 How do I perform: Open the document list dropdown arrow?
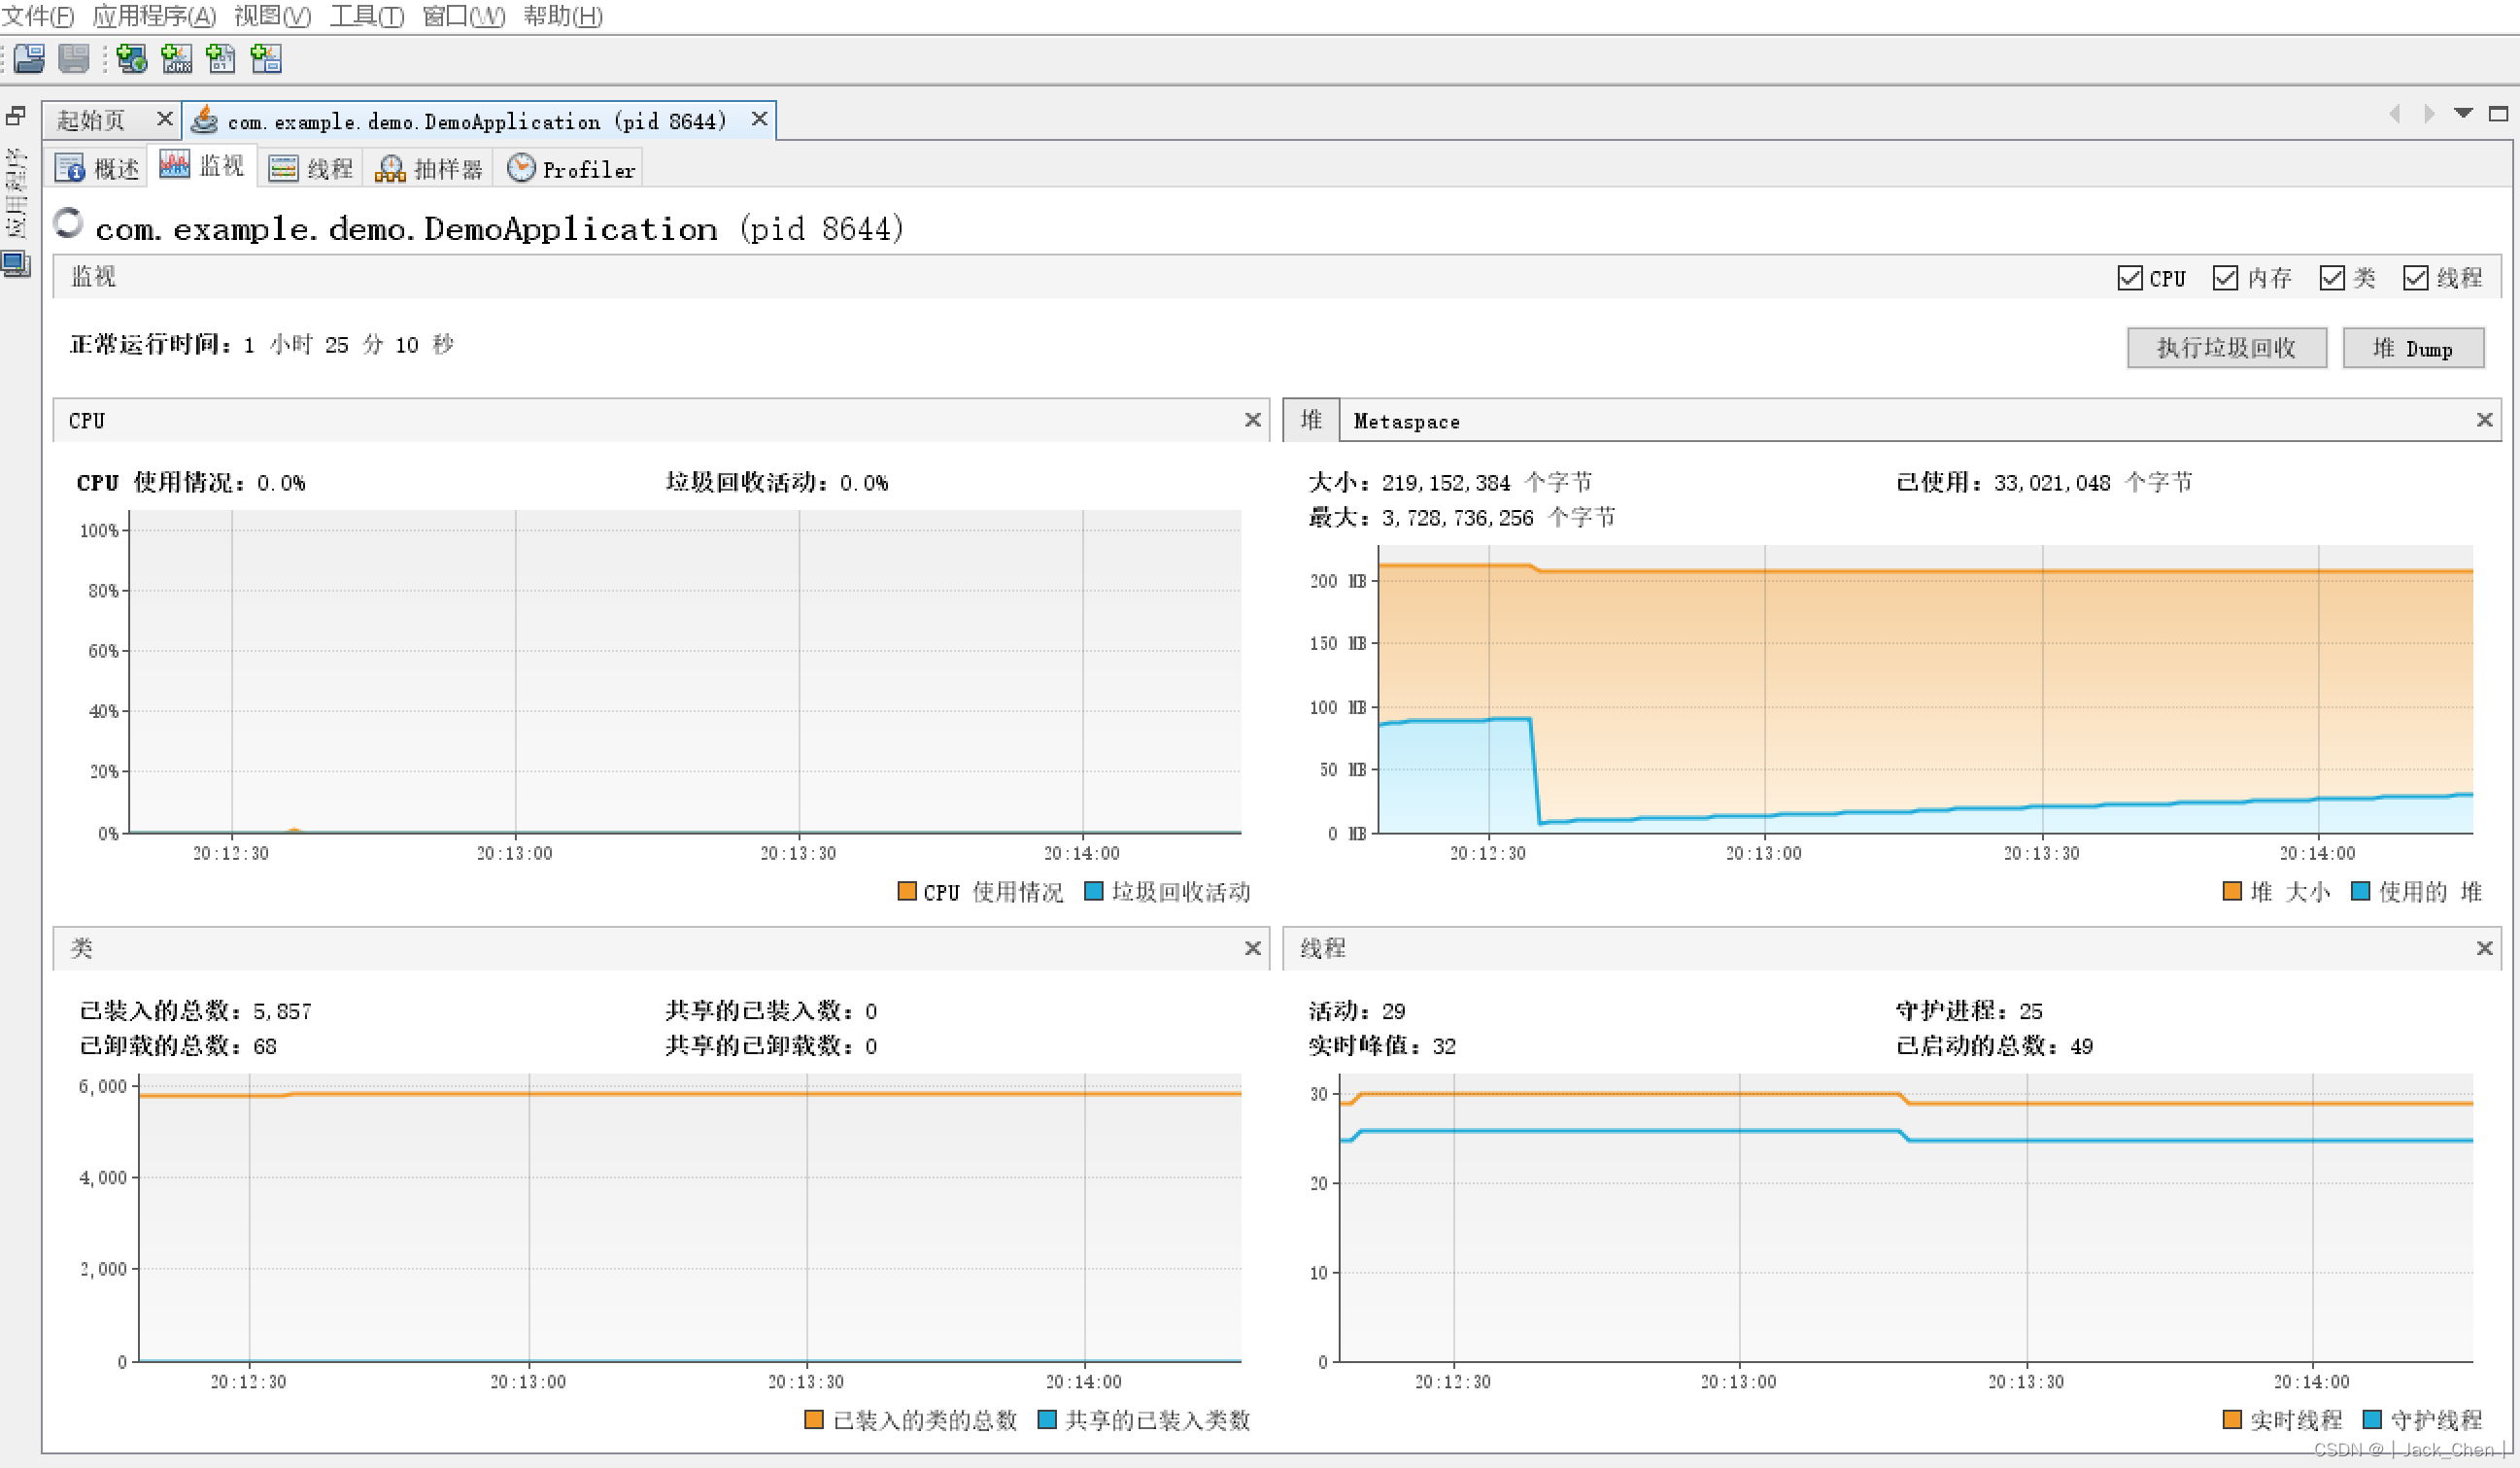tap(2463, 114)
